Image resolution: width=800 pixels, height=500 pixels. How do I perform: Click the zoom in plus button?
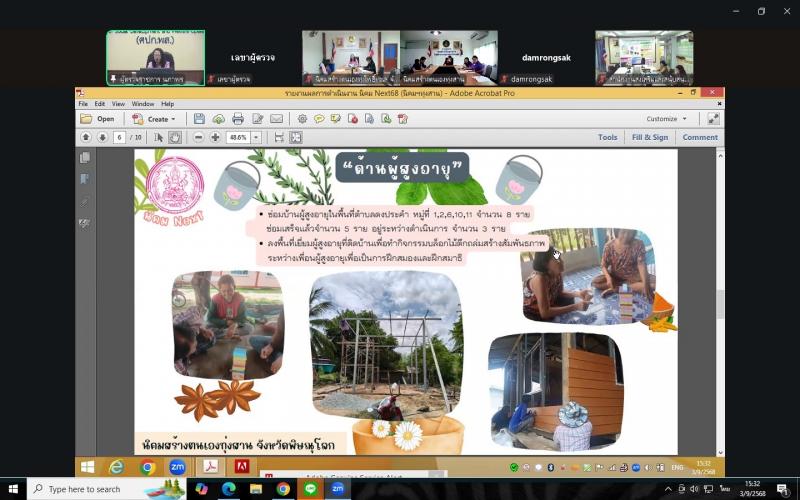click(215, 137)
